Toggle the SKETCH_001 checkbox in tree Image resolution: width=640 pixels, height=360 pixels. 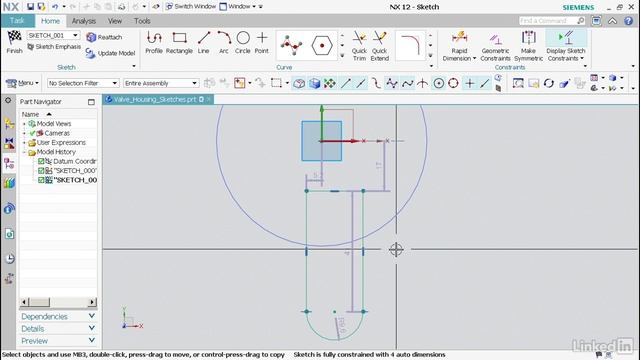(41, 180)
